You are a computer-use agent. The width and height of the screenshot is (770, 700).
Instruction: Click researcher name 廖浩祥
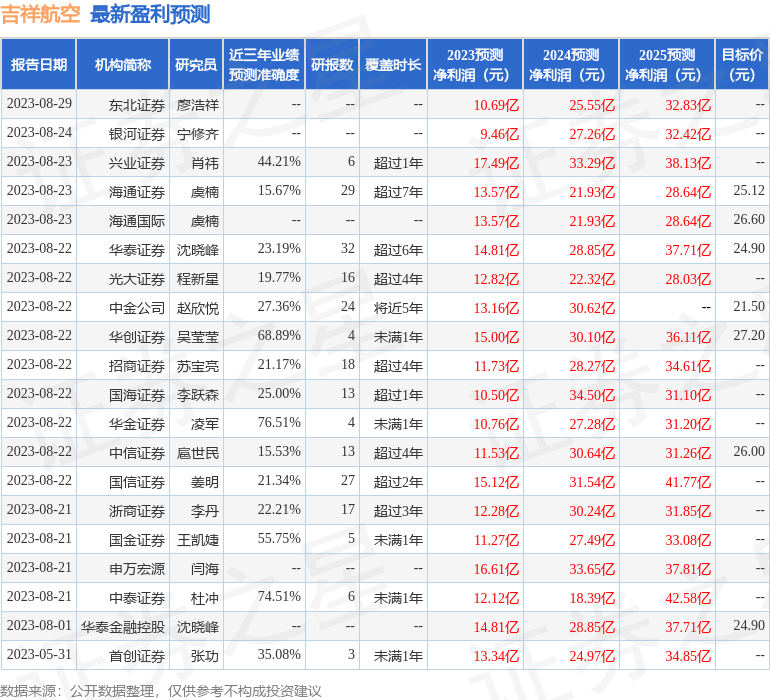pos(197,105)
